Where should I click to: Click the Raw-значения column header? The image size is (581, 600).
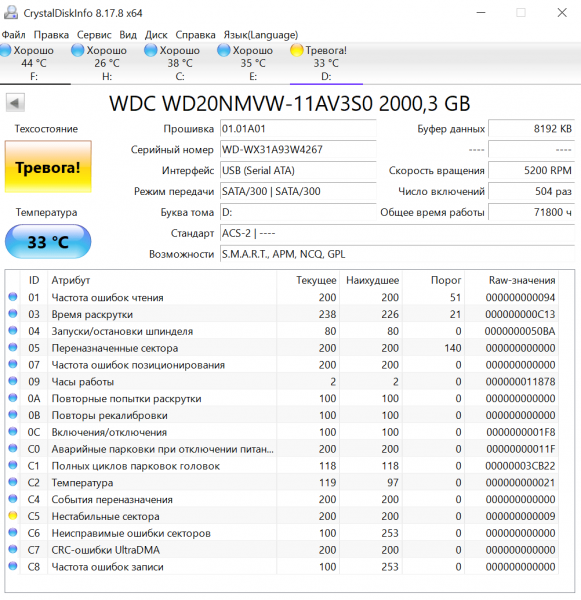522,280
